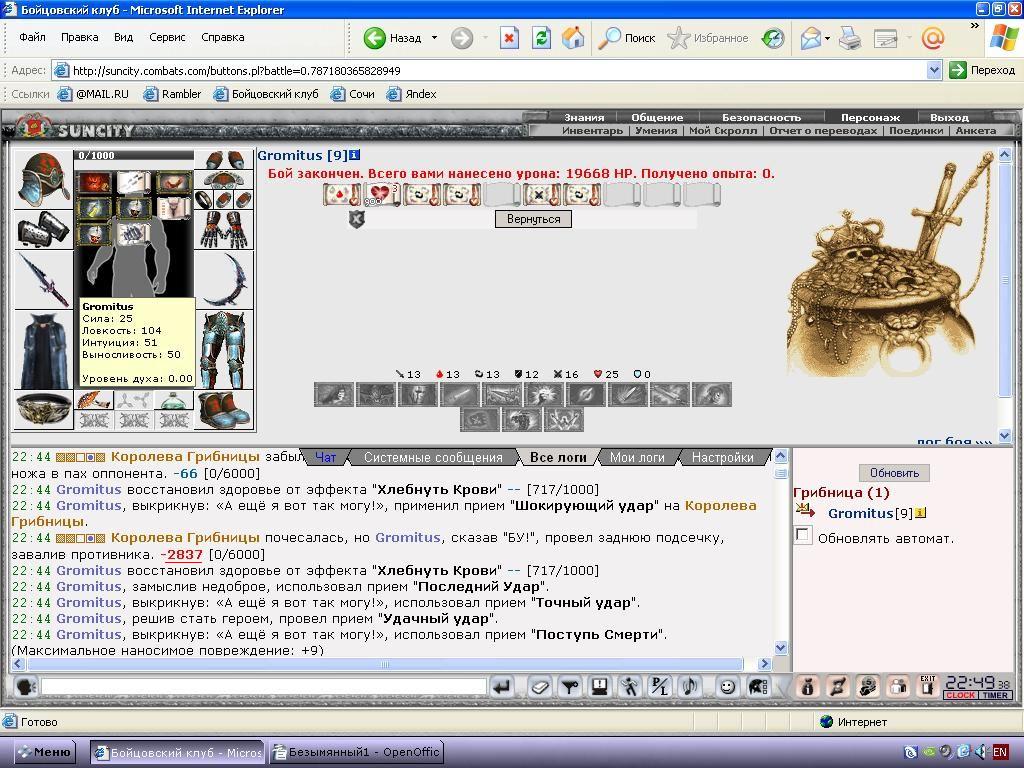Click the running man chat icon

[630, 687]
